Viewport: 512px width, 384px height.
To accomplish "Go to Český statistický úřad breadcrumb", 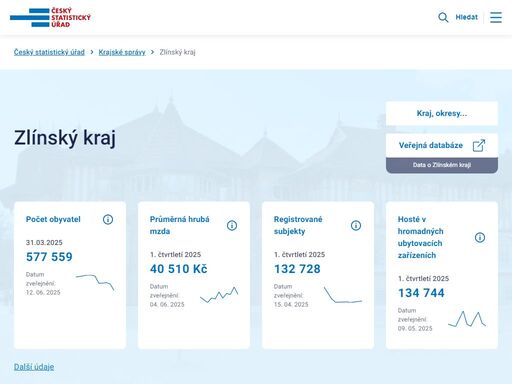I will pyautogui.click(x=49, y=52).
